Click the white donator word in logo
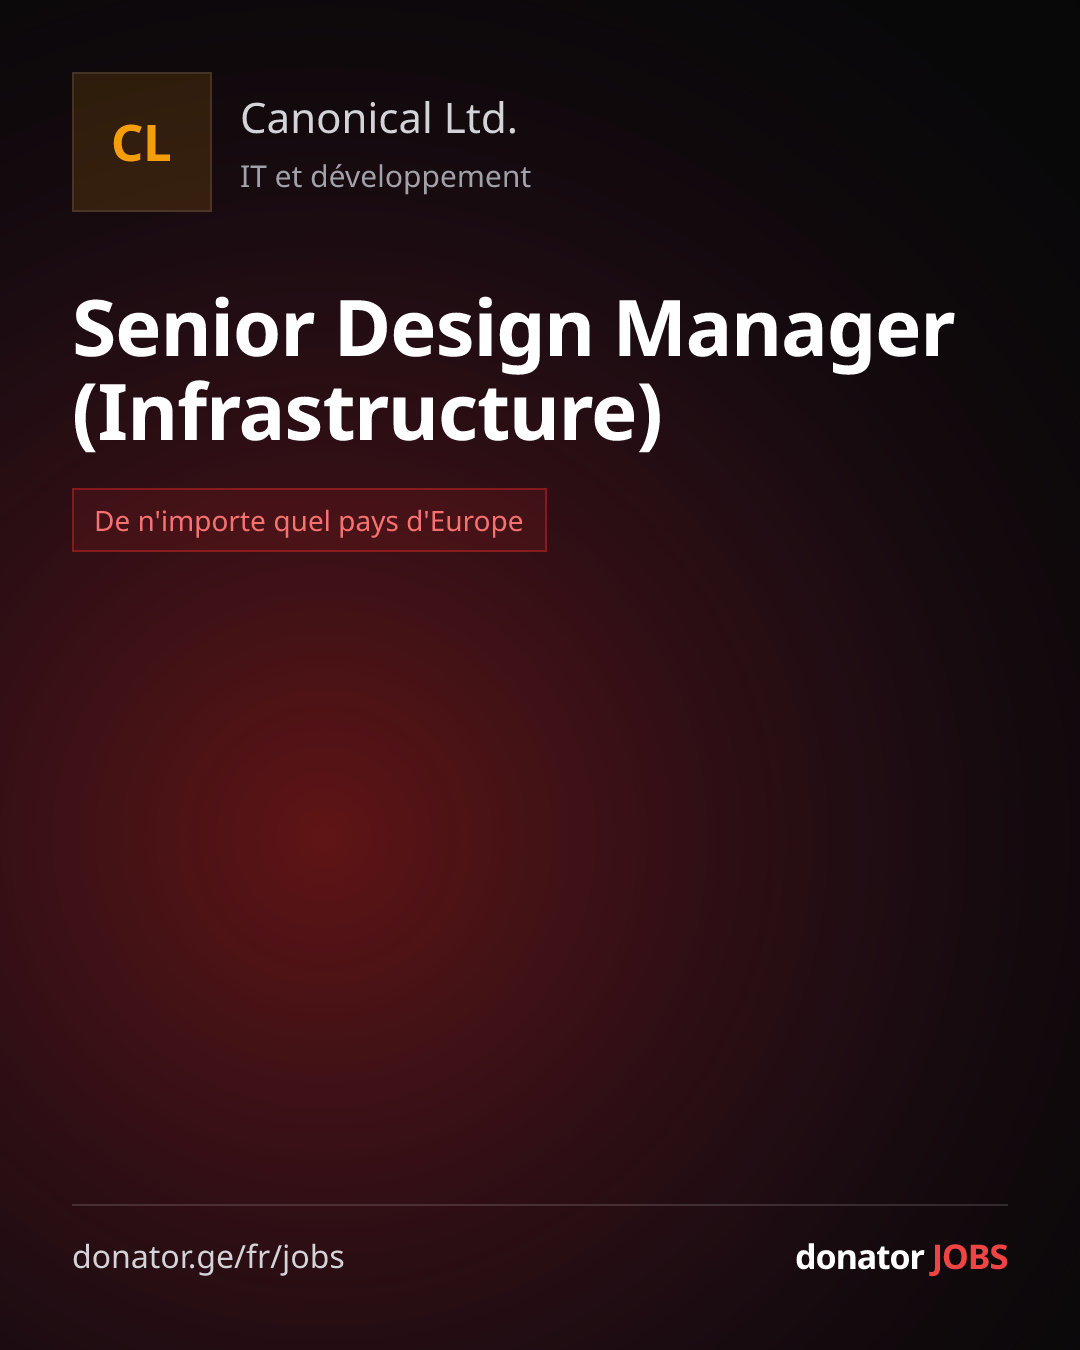 859,1257
